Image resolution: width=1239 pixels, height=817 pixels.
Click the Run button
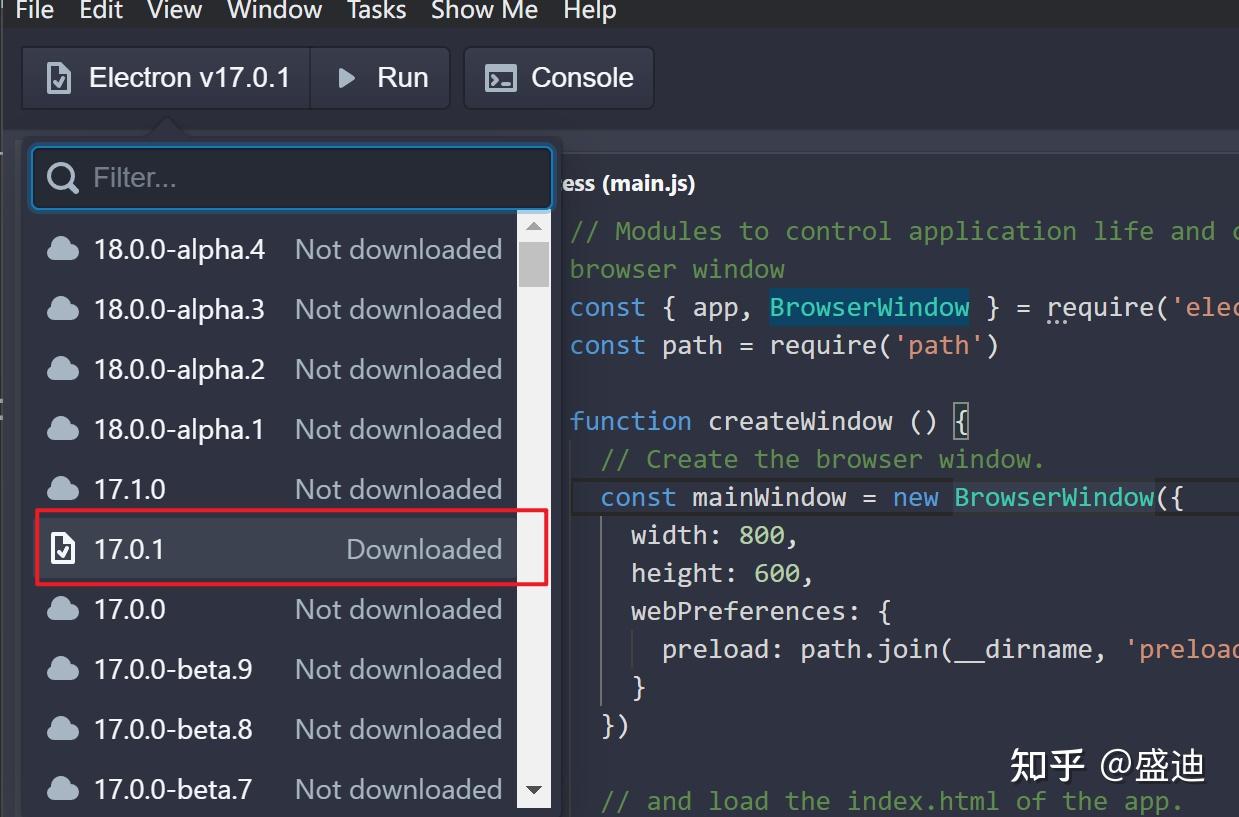(x=381, y=77)
